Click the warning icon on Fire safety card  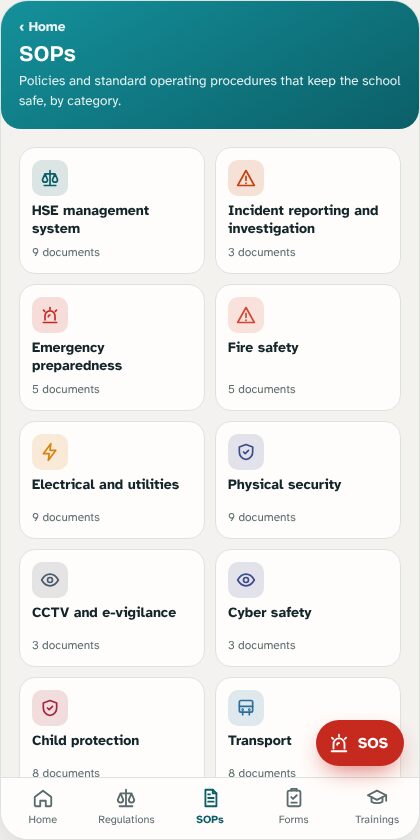(x=246, y=315)
